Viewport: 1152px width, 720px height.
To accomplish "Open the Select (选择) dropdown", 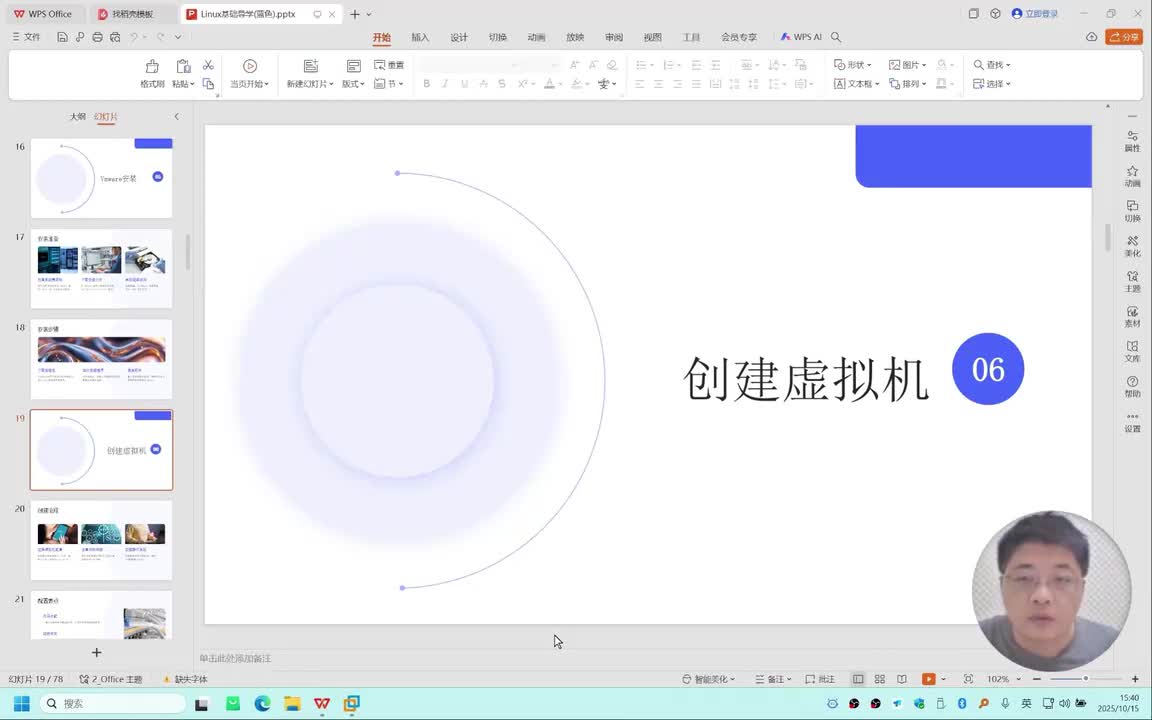I will point(992,84).
